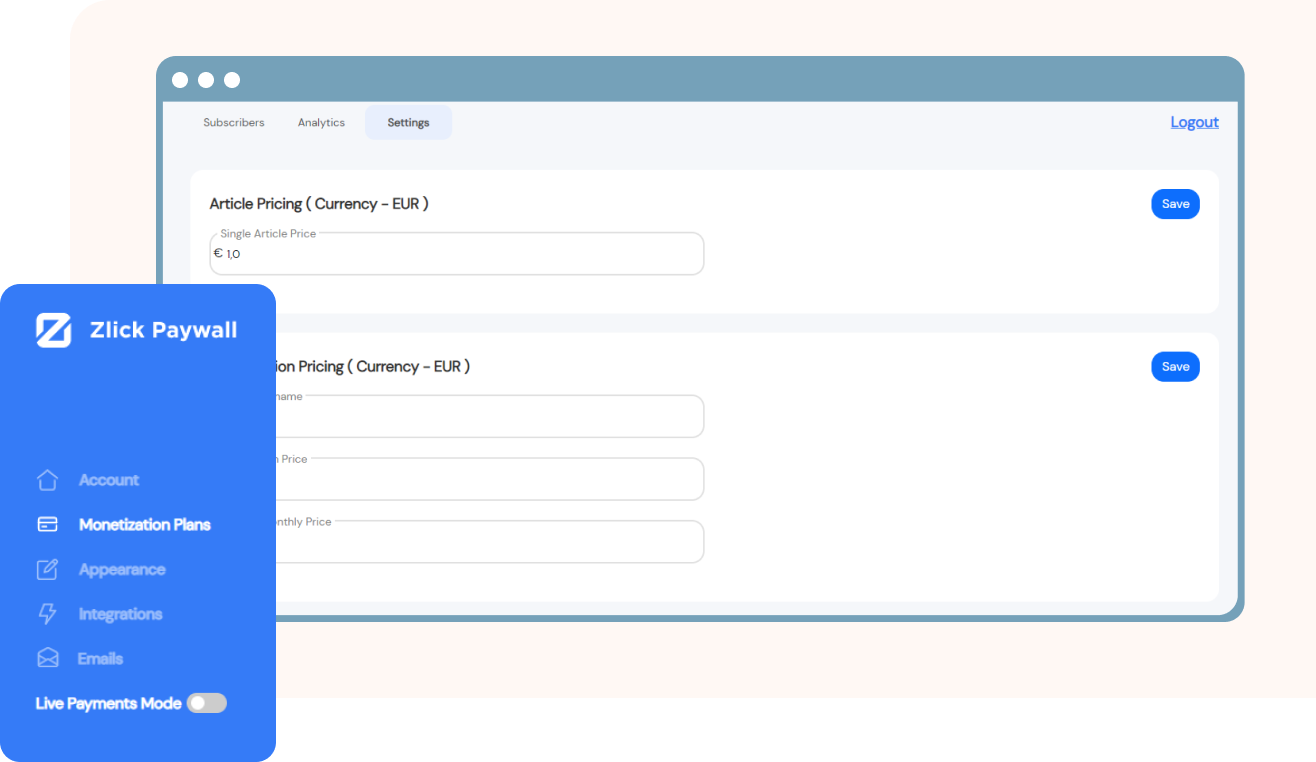Click the Account home icon
The width and height of the screenshot is (1316, 762).
point(47,480)
